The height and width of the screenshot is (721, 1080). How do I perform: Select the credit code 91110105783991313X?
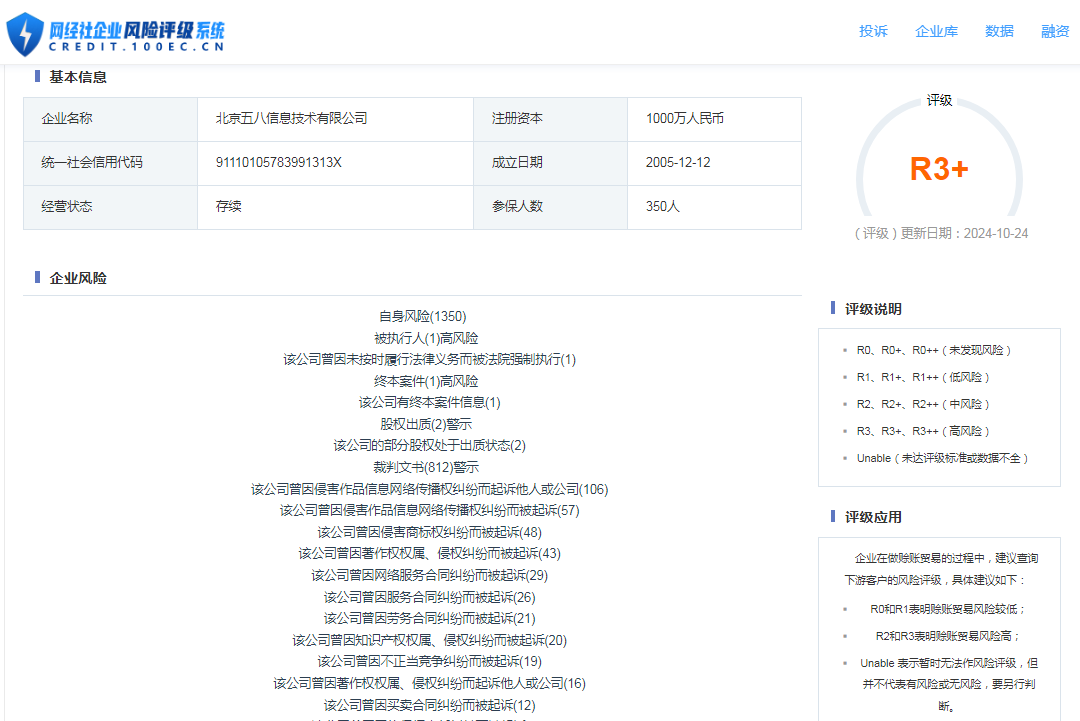[x=278, y=162]
